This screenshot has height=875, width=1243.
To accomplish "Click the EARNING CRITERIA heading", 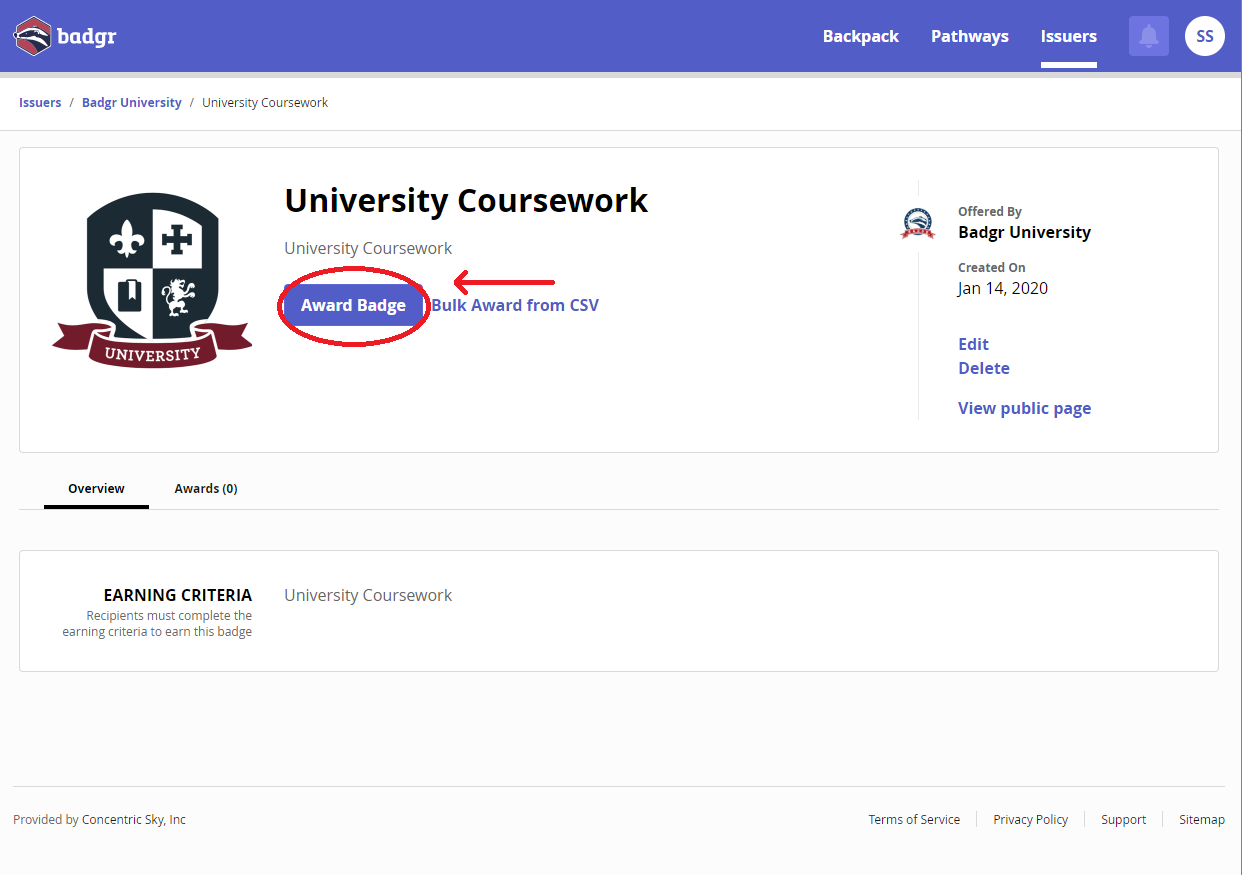I will click(178, 595).
